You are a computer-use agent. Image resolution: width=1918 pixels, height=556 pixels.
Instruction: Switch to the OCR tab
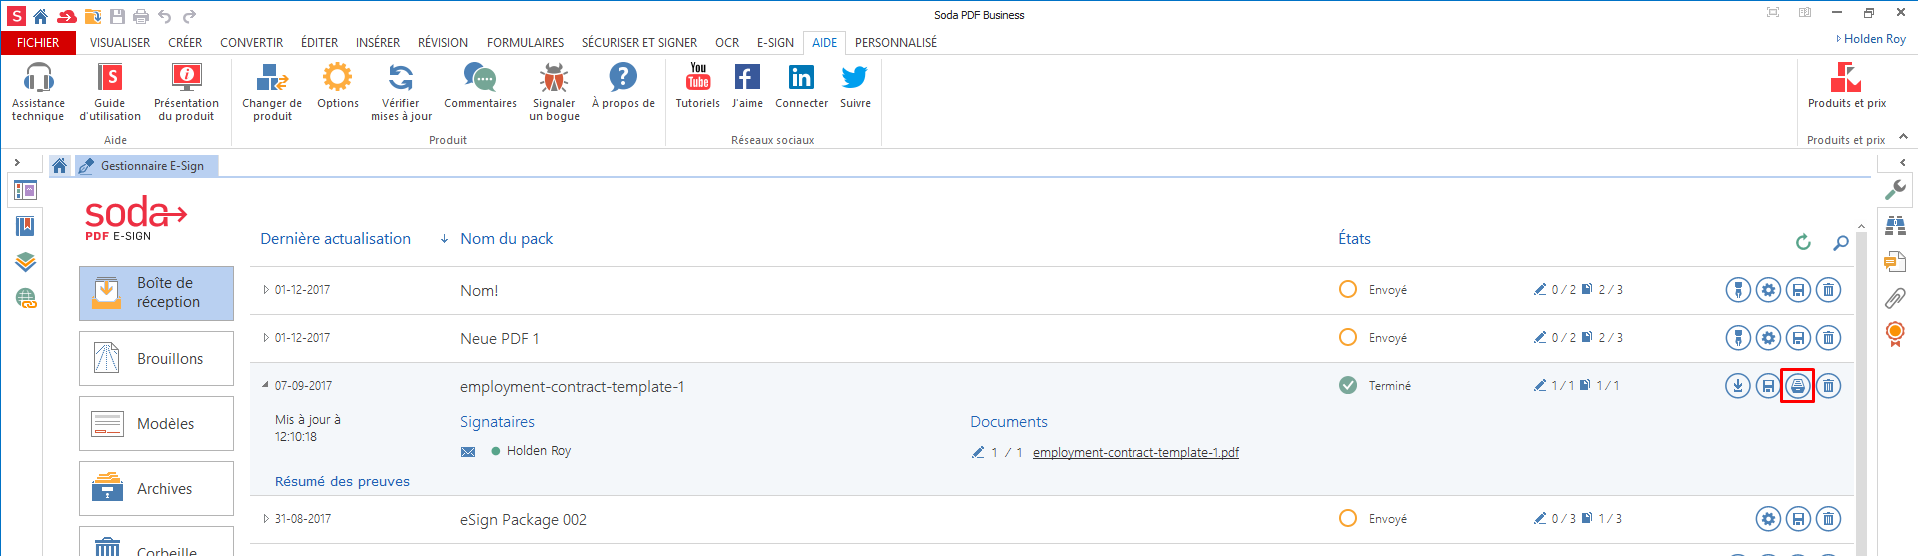pos(727,43)
